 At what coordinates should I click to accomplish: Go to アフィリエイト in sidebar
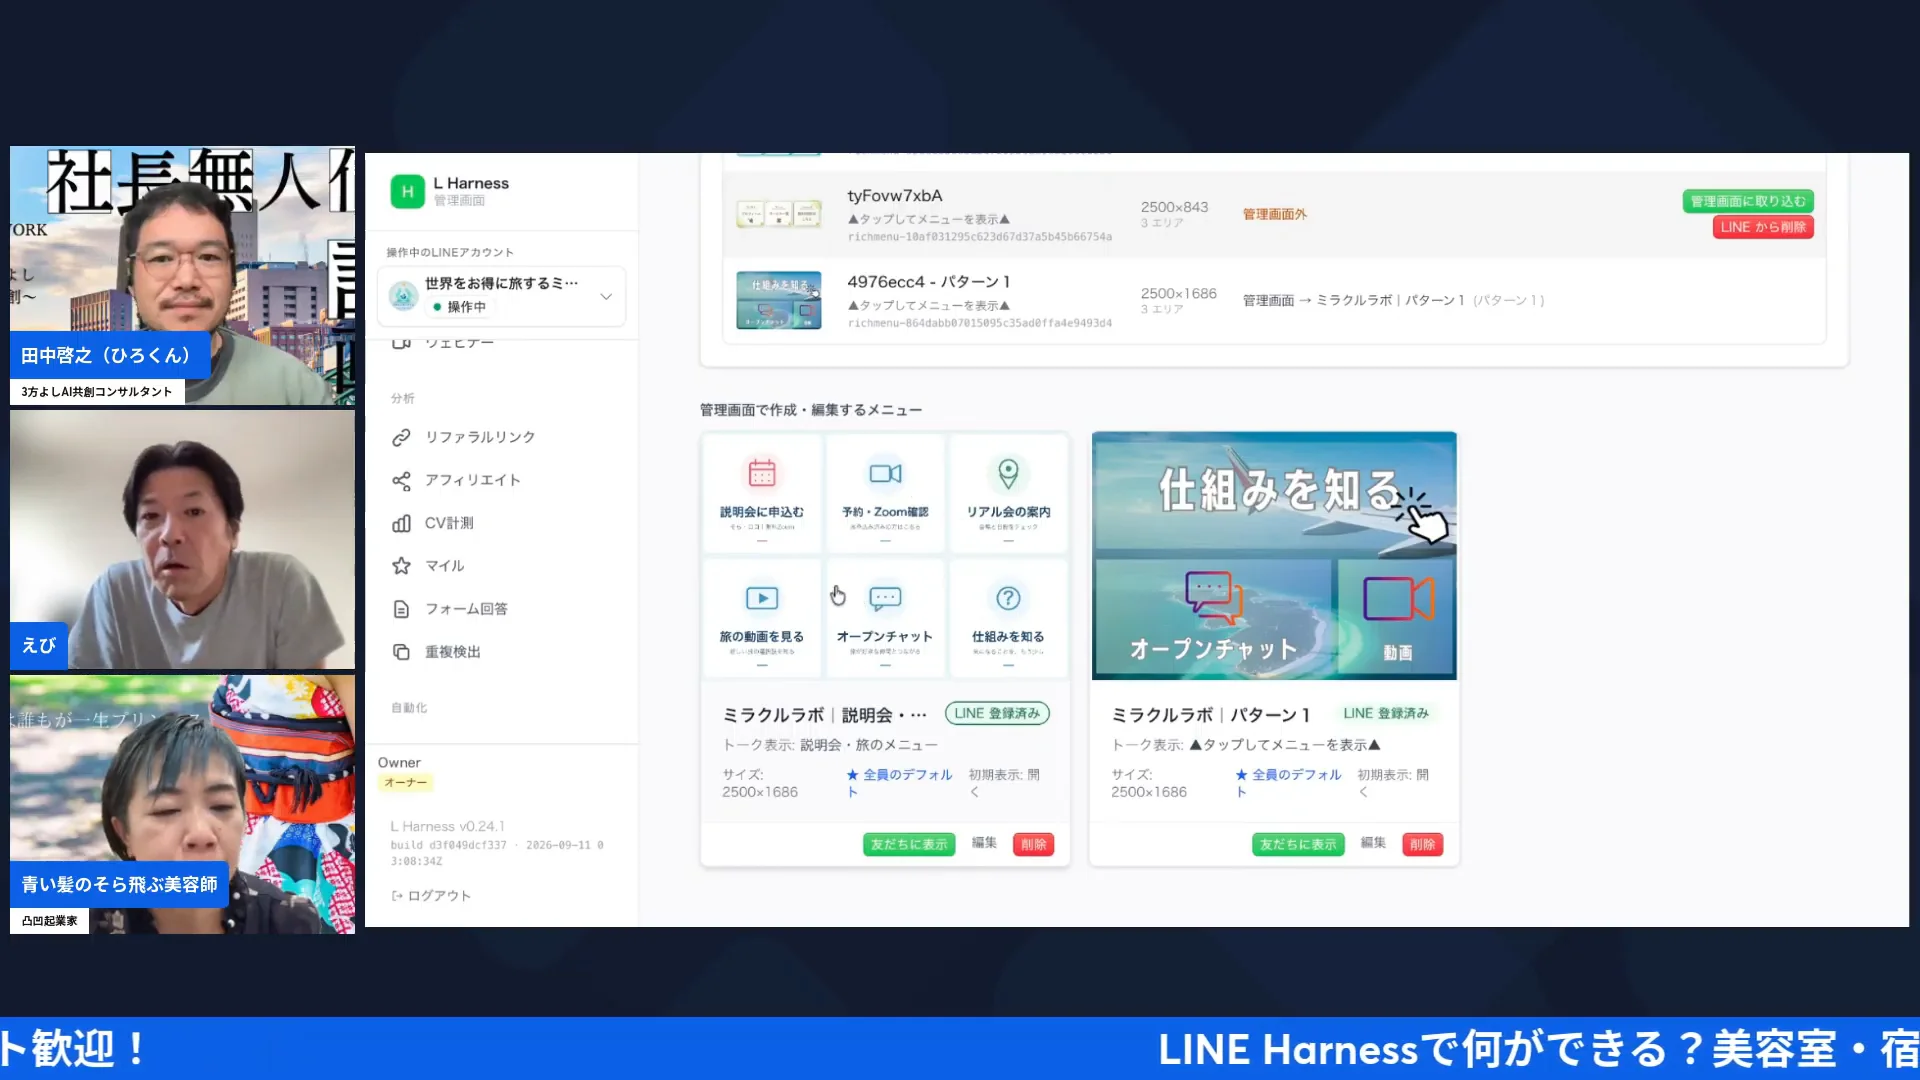point(473,481)
